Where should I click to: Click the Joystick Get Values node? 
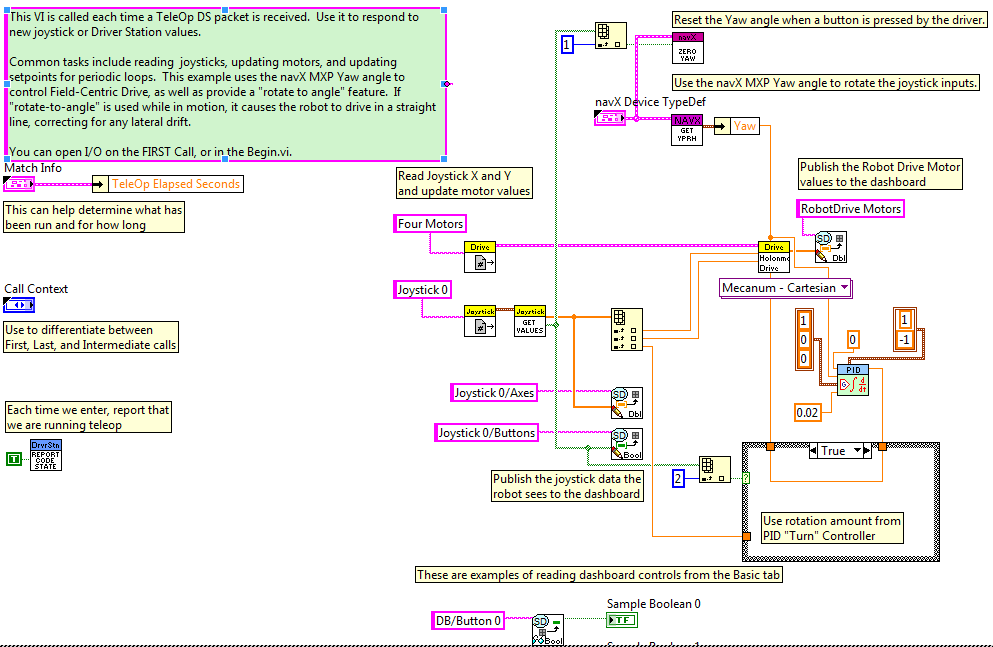[x=530, y=320]
